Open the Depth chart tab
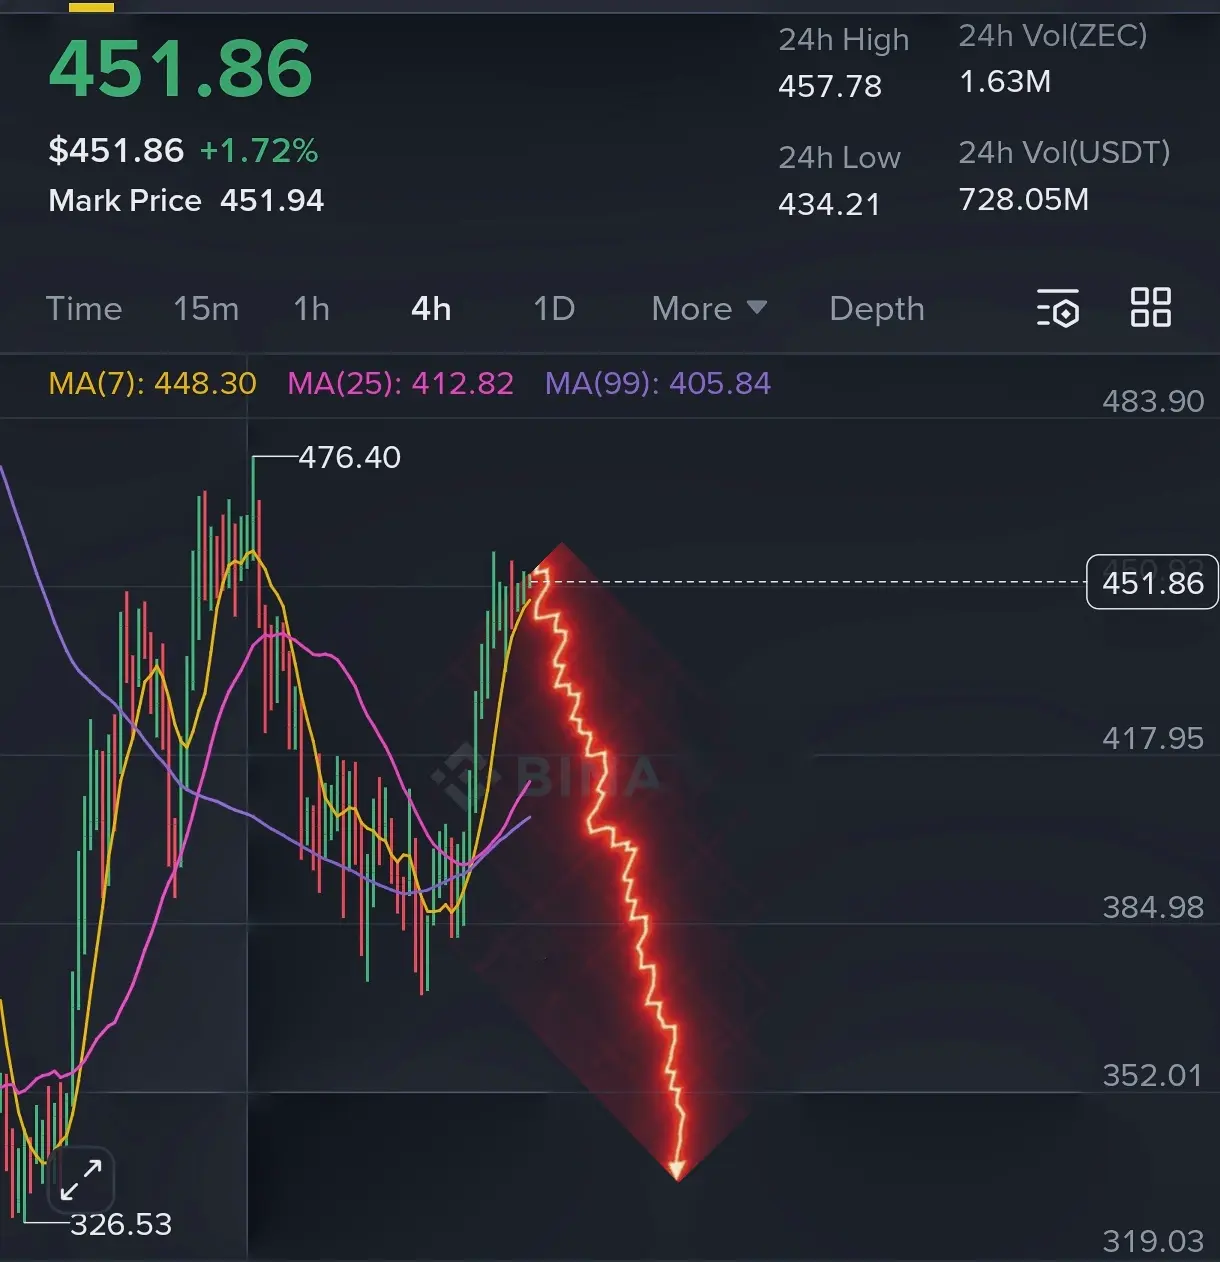 [877, 309]
